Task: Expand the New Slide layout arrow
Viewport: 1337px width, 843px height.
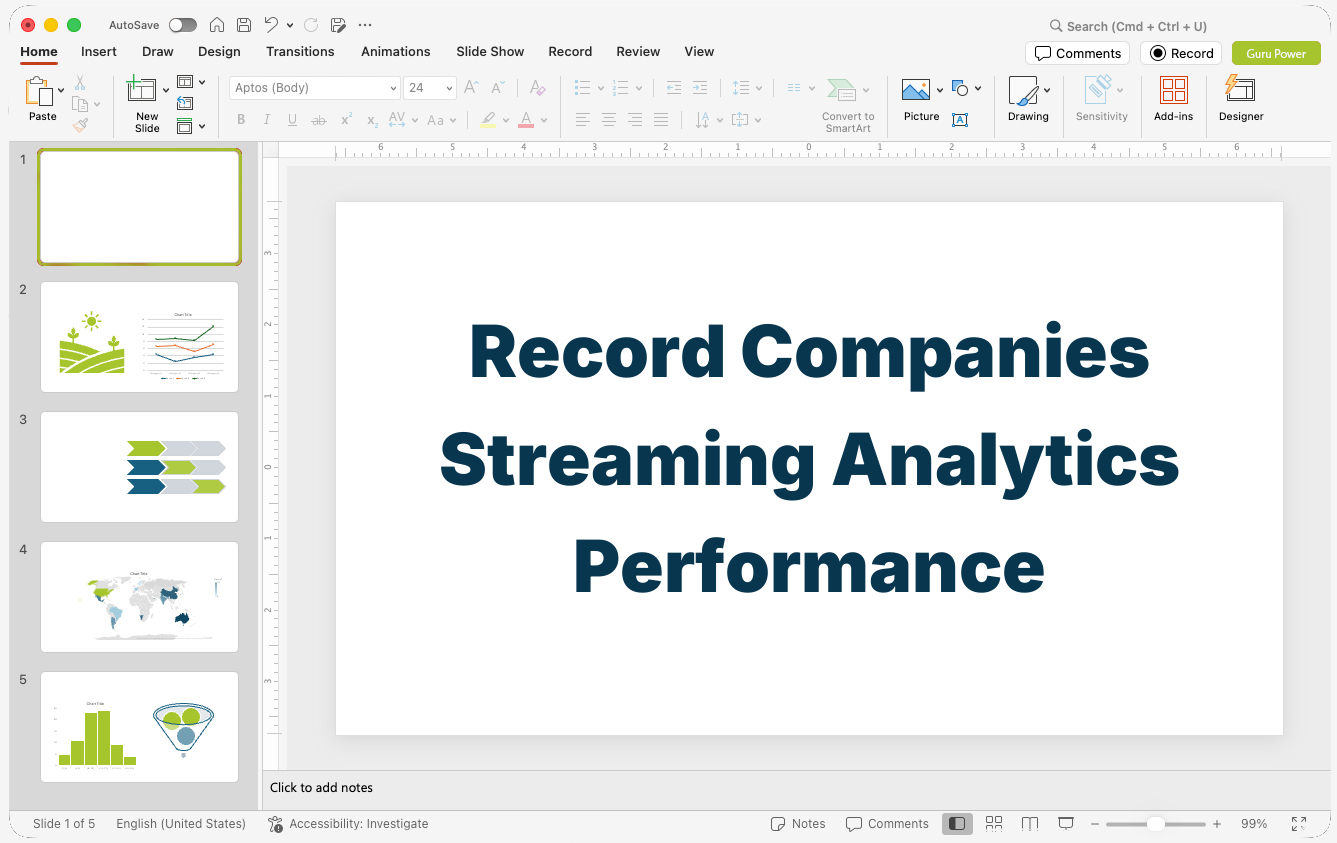Action: 166,91
